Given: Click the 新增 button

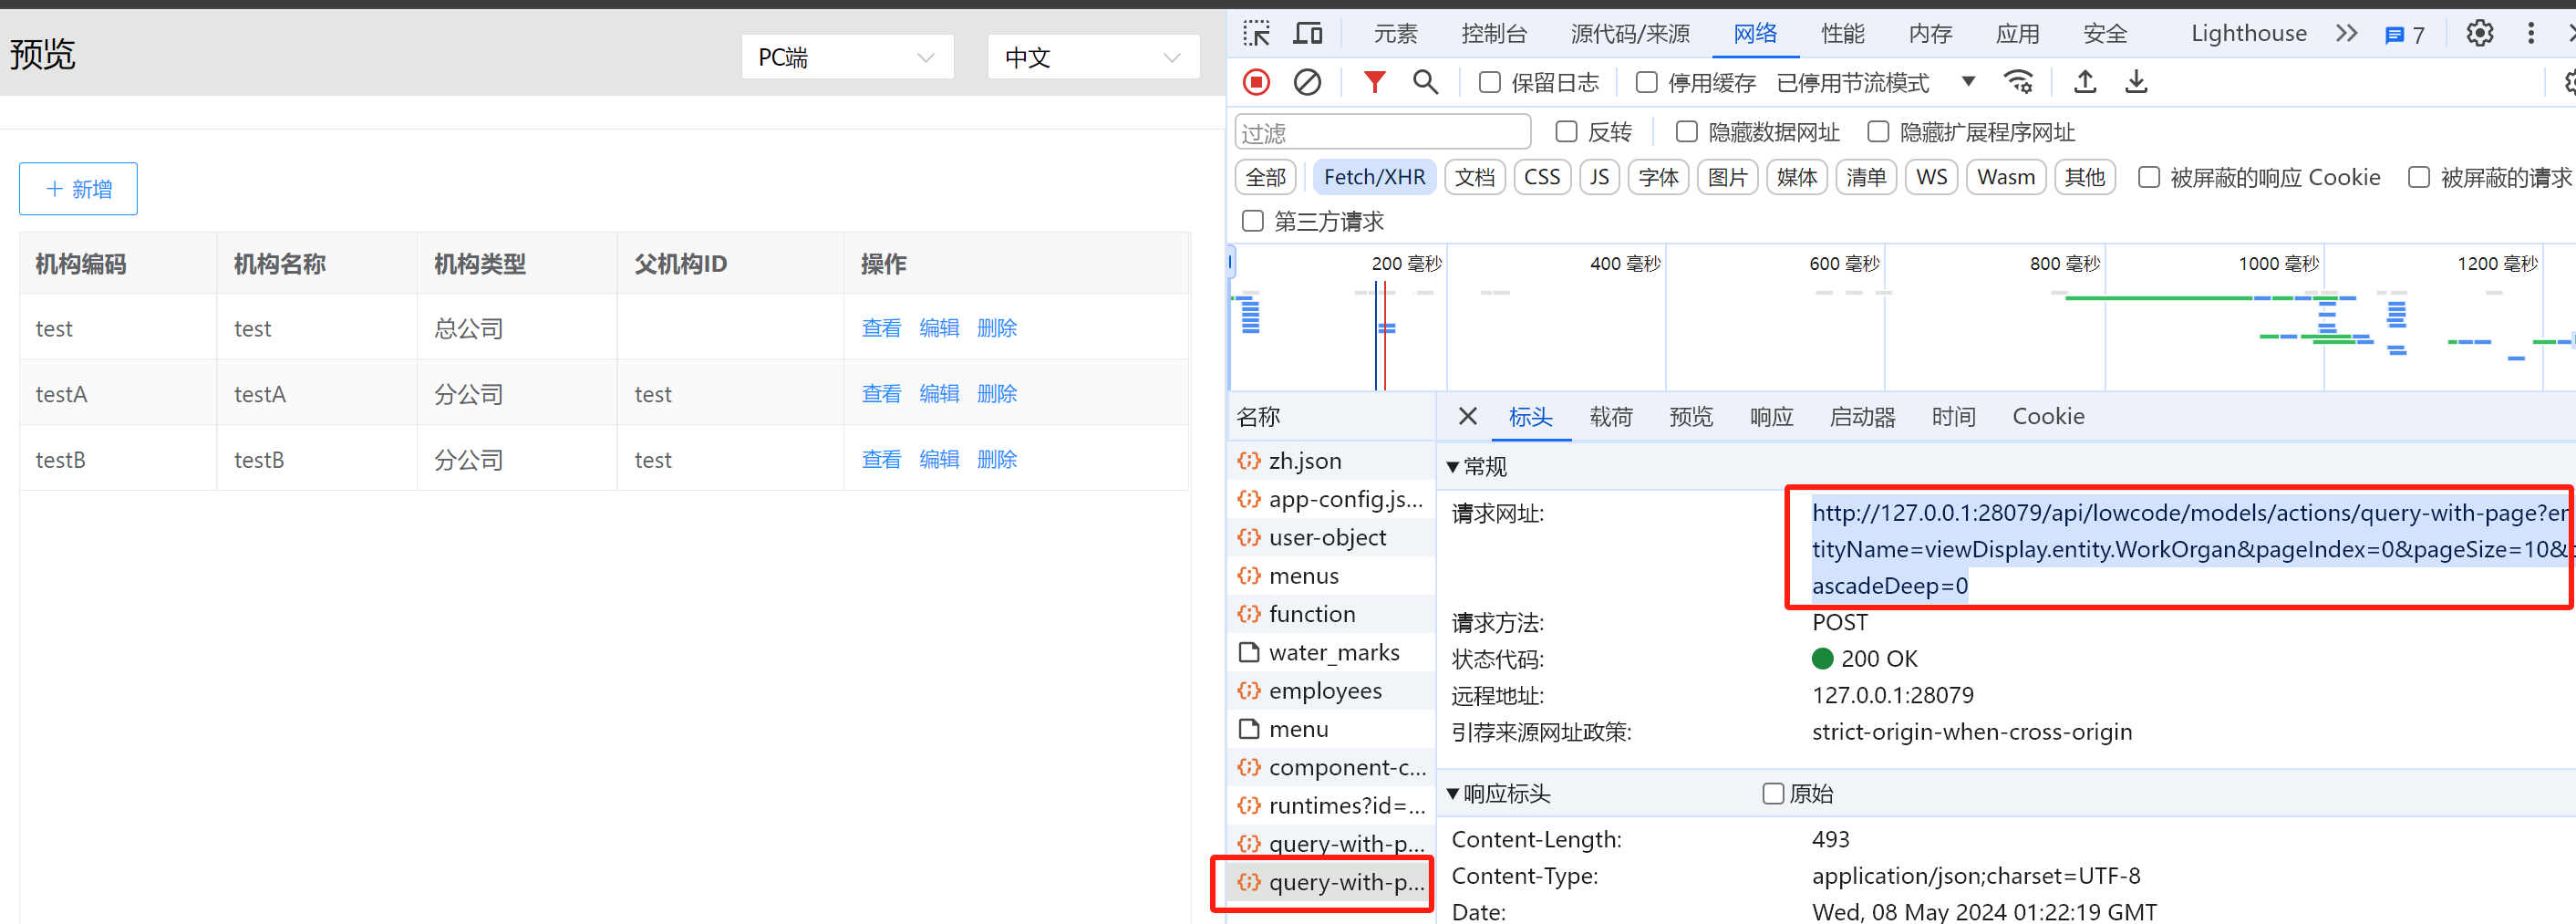Looking at the screenshot, I should (x=78, y=189).
